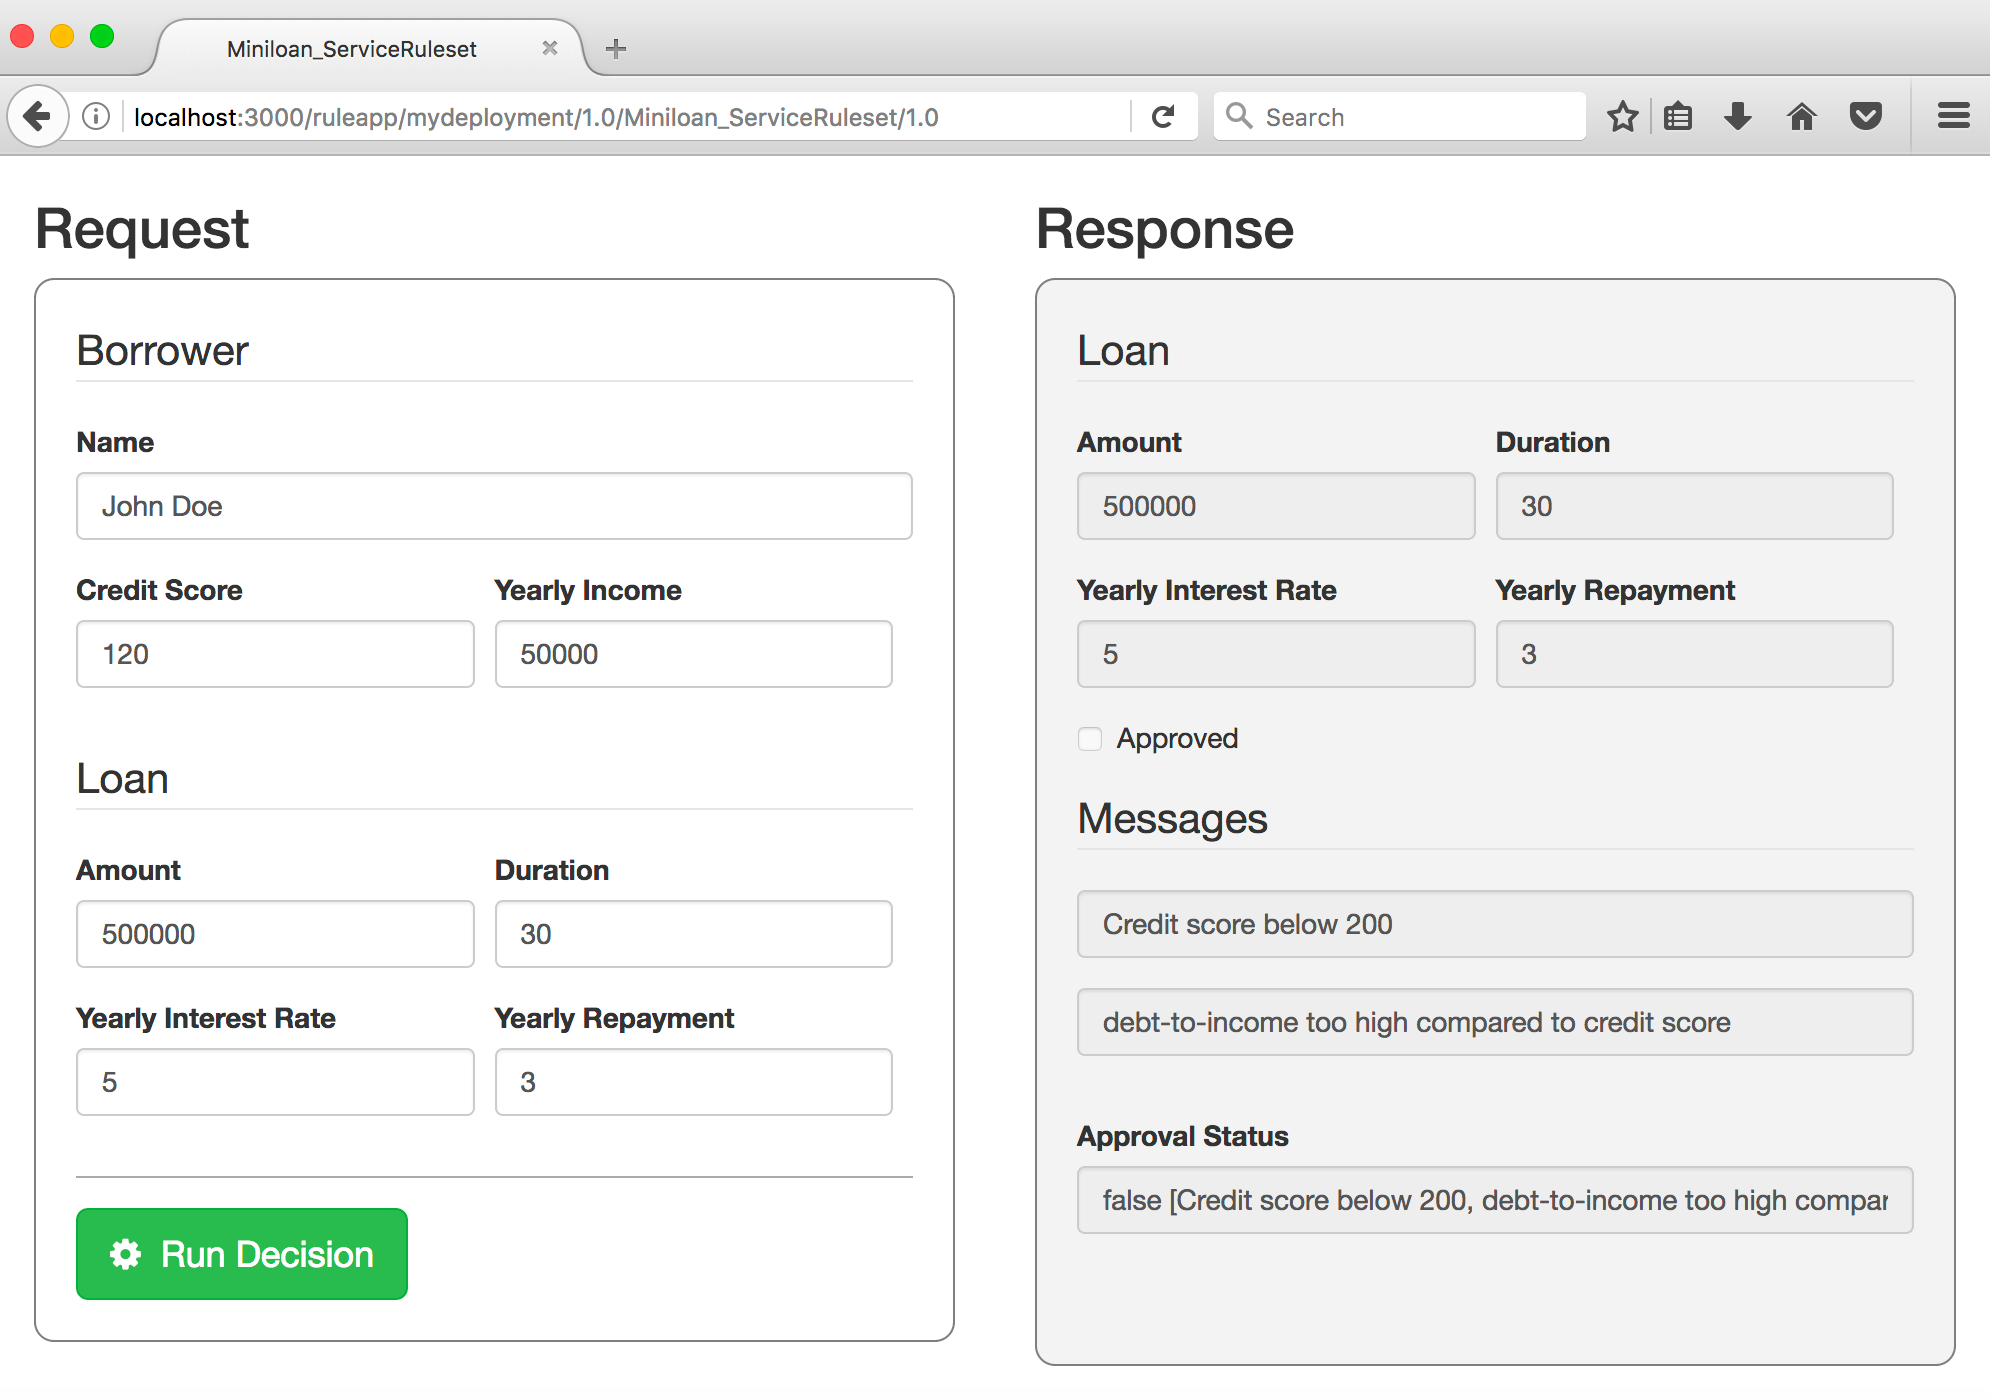Click the Approval Status response field
Viewport: 1990px width, 1400px height.
1494,1200
